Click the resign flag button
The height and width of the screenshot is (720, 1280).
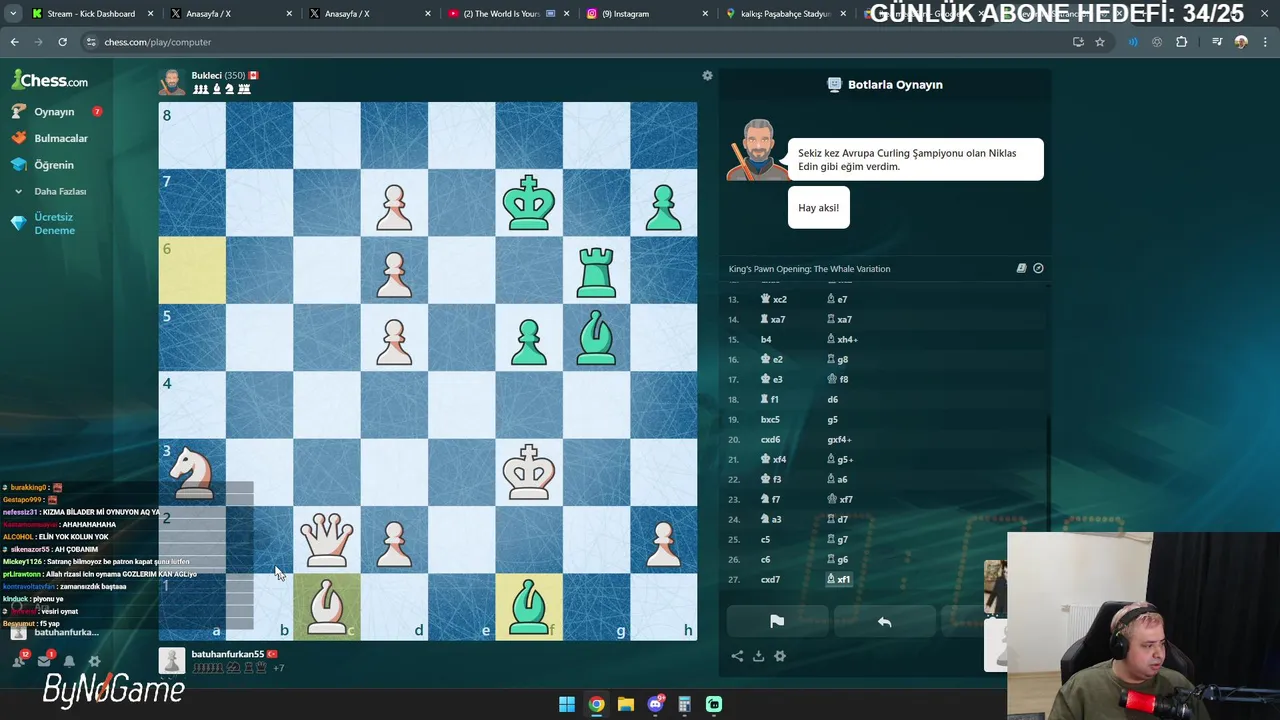[776, 621]
